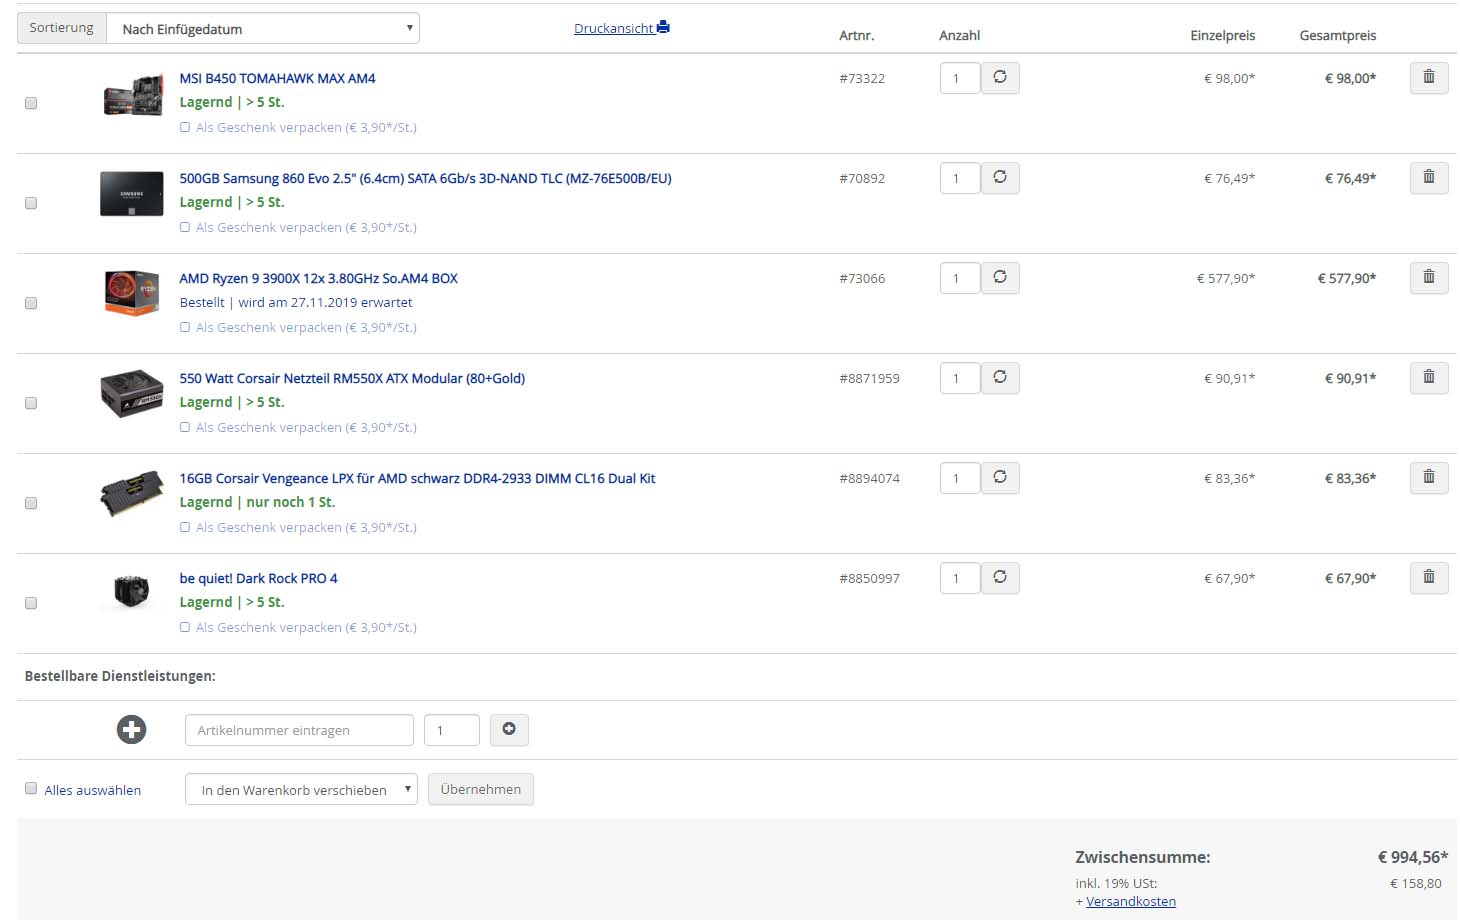This screenshot has height=920, width=1460.
Task: Click the Artikelnummer eintragen input field
Action: pos(299,730)
